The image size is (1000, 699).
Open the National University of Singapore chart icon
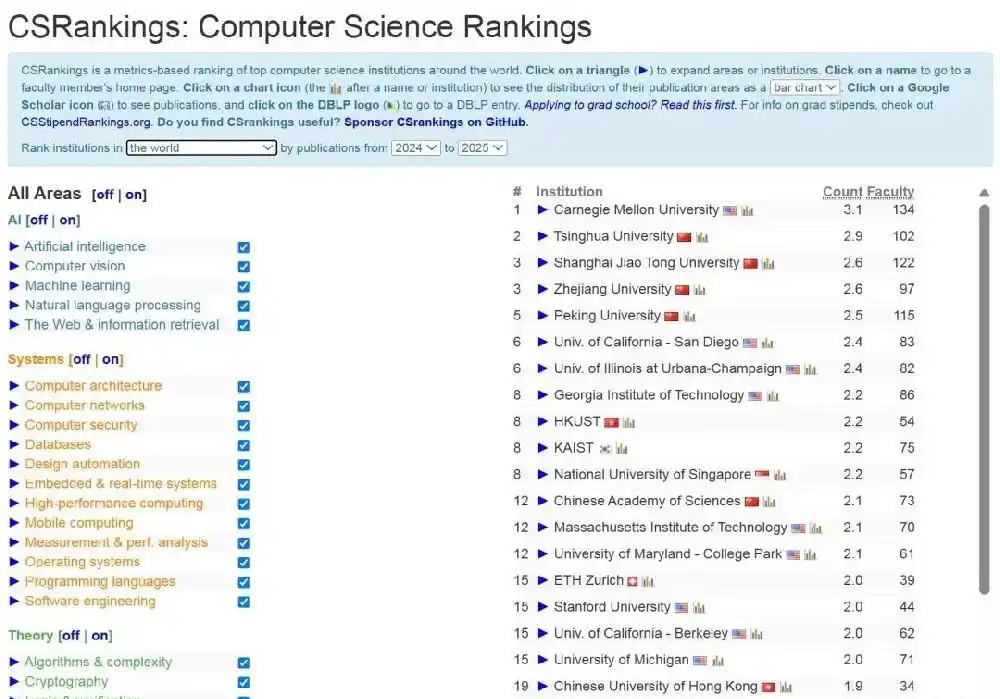click(780, 476)
